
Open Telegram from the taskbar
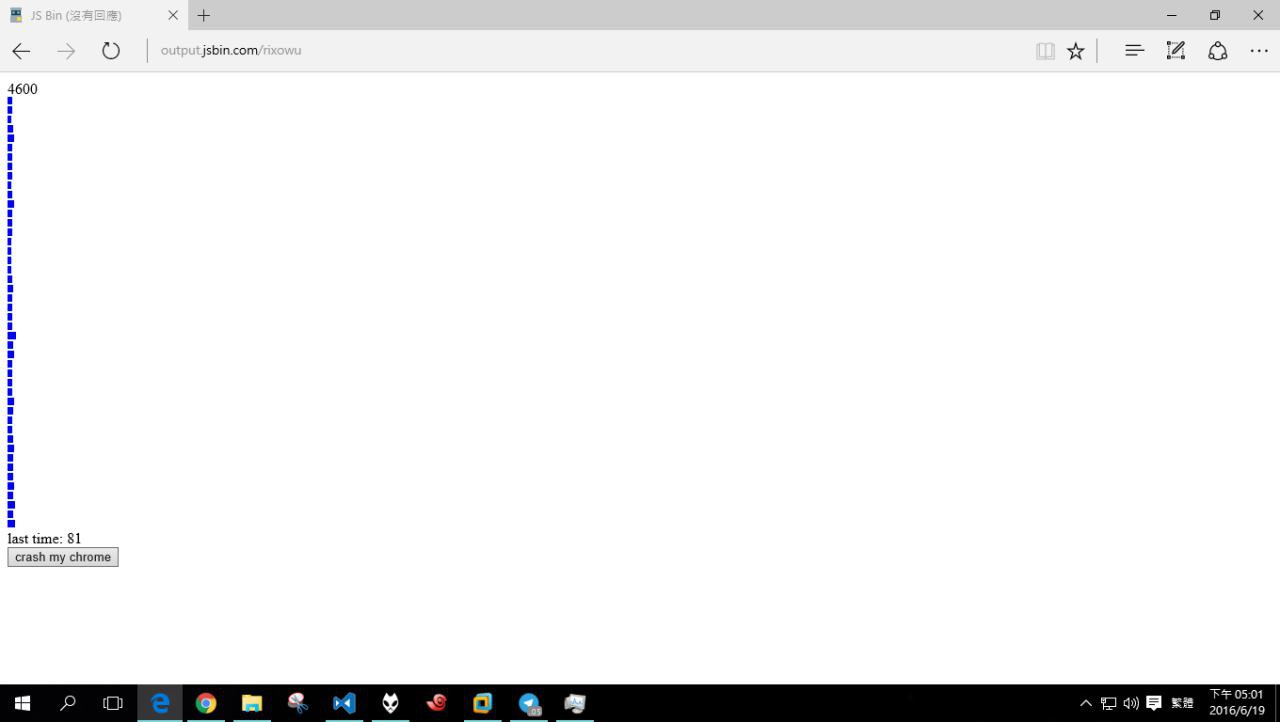point(529,703)
